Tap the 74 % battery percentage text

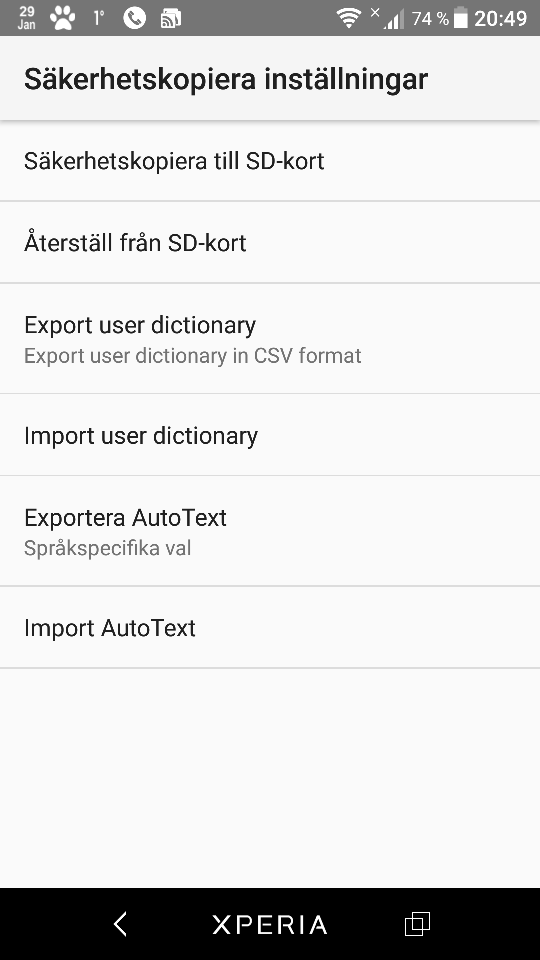pos(430,19)
